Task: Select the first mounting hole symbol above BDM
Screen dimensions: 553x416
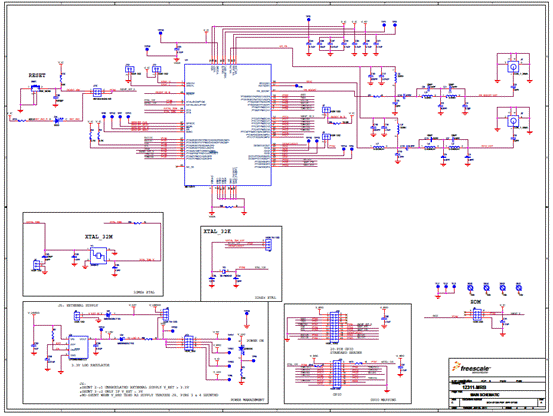Action: pos(470,288)
